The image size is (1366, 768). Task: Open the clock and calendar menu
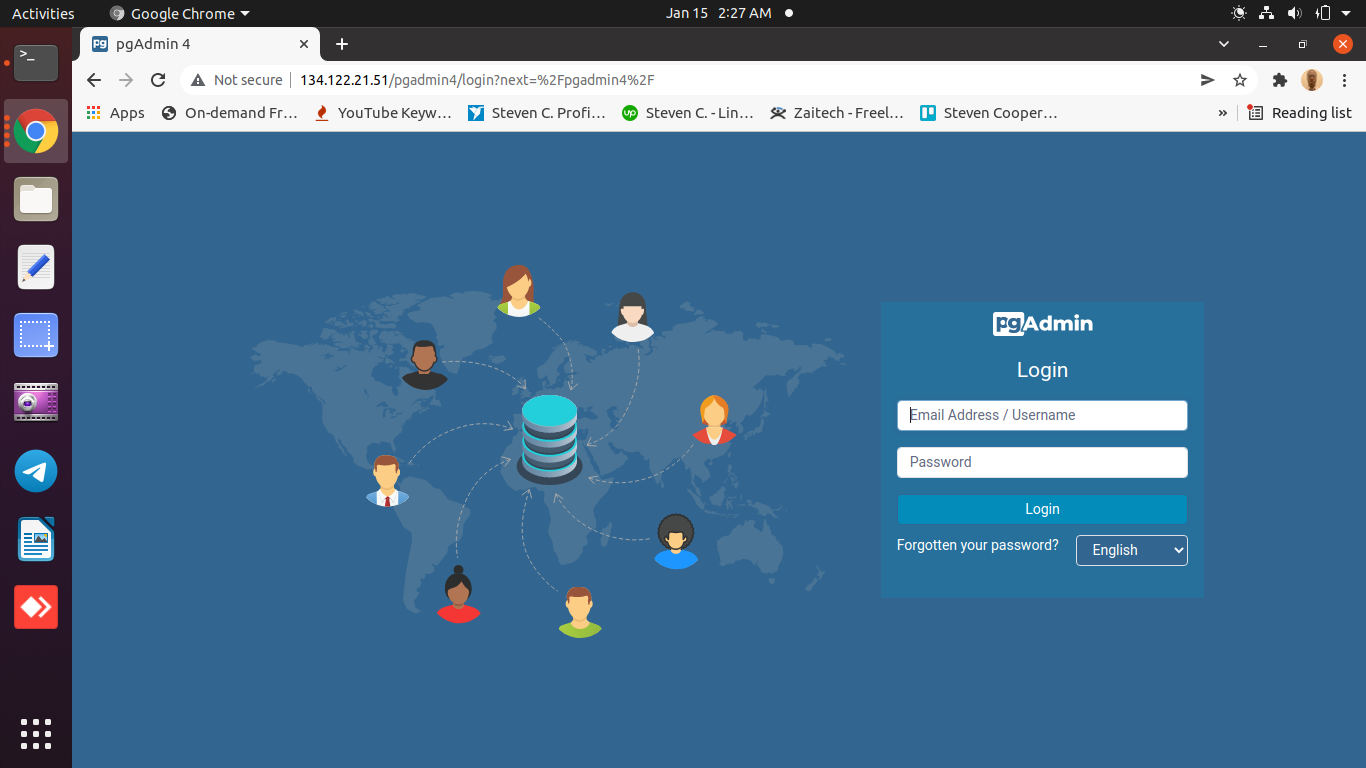pos(719,13)
